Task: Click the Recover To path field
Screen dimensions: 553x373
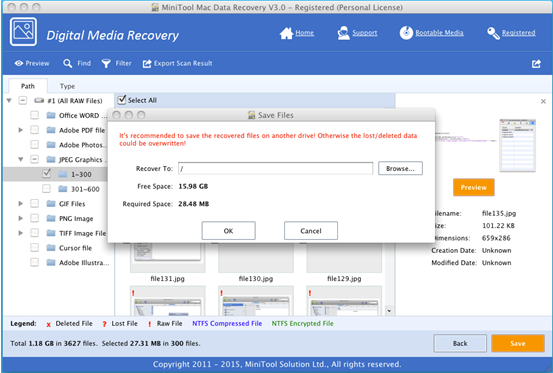Action: [x=275, y=169]
